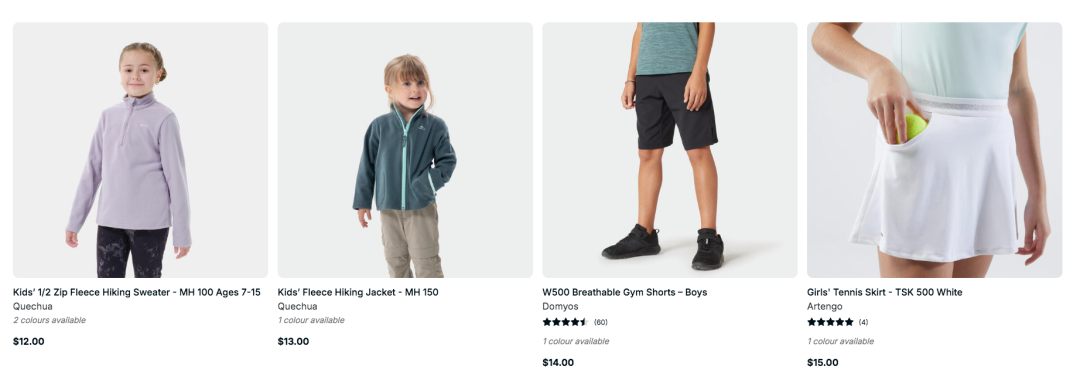The image size is (1080, 380).
Task: Click the five-star rating under Tennis Skirt
Action: click(830, 322)
